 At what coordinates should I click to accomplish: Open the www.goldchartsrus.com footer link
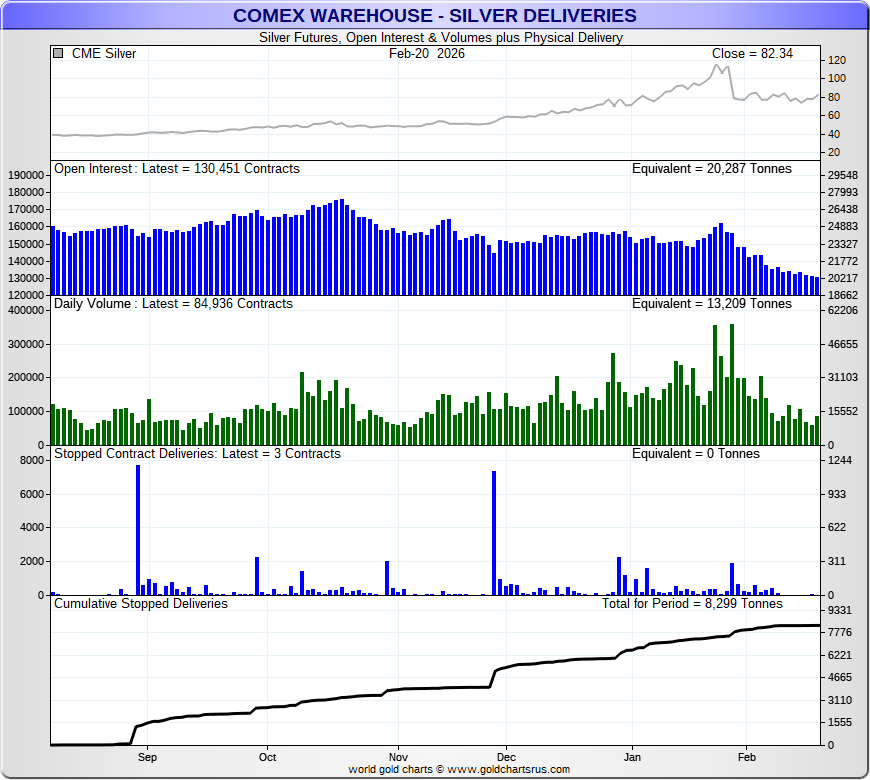pos(508,770)
